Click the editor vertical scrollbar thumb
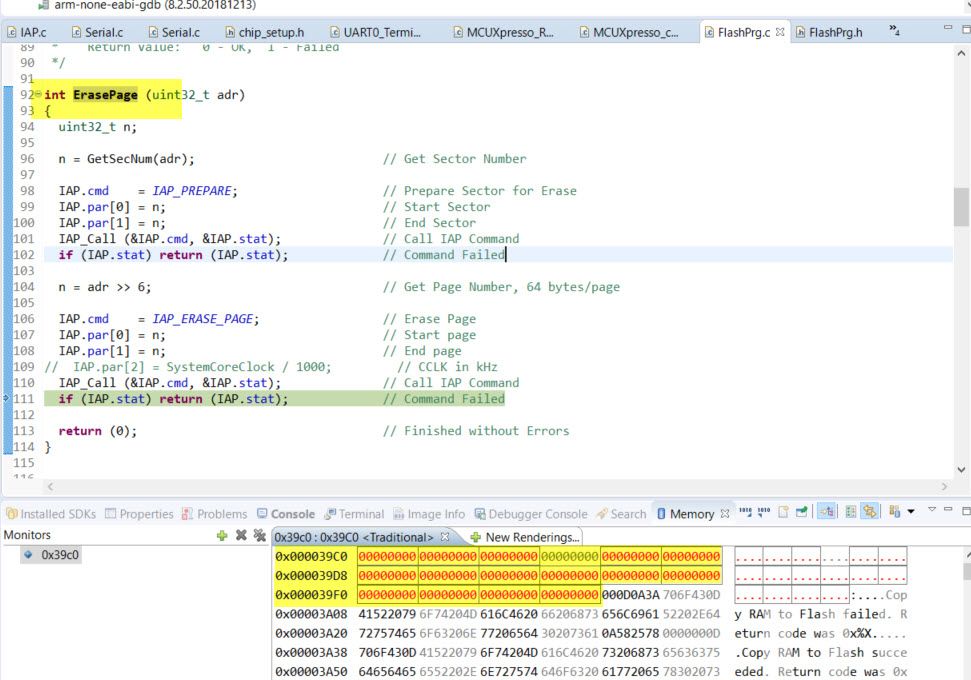 (x=960, y=207)
